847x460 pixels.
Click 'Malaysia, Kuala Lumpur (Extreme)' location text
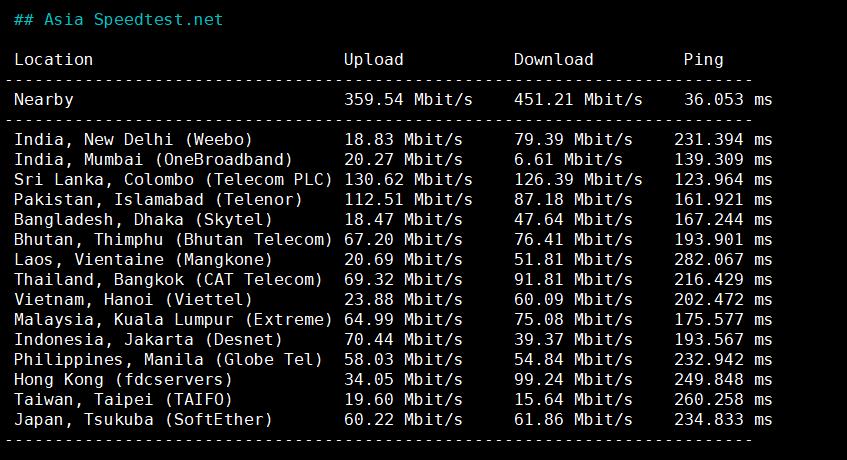(x=173, y=319)
